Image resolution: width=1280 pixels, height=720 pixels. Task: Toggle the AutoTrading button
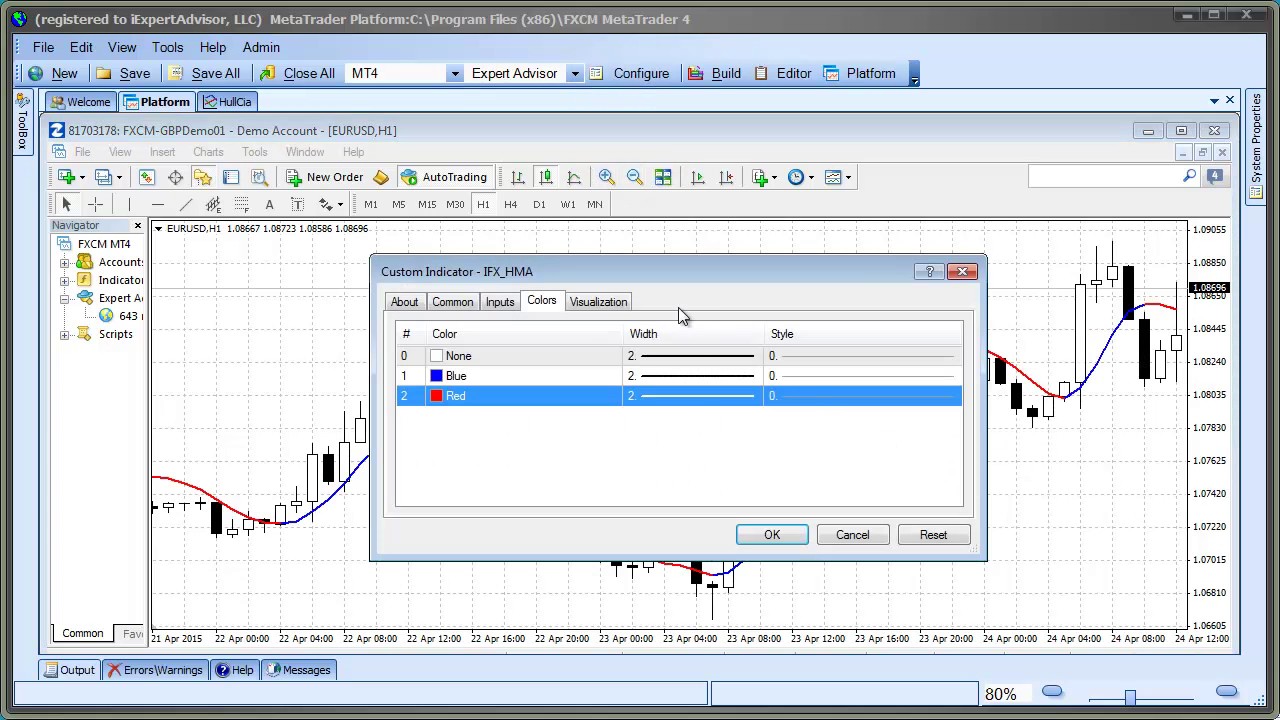(444, 177)
